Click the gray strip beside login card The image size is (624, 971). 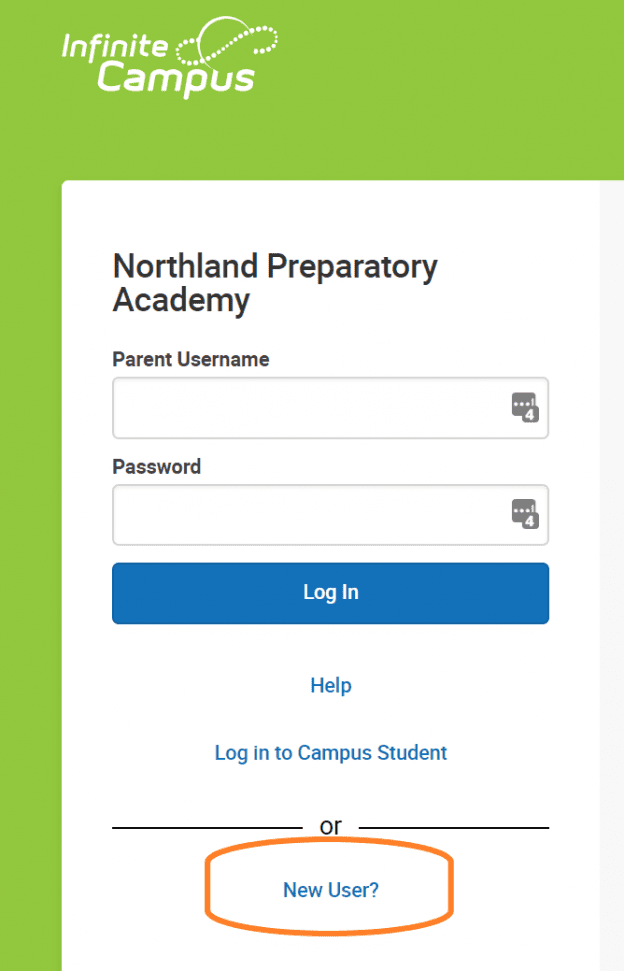tap(612, 576)
